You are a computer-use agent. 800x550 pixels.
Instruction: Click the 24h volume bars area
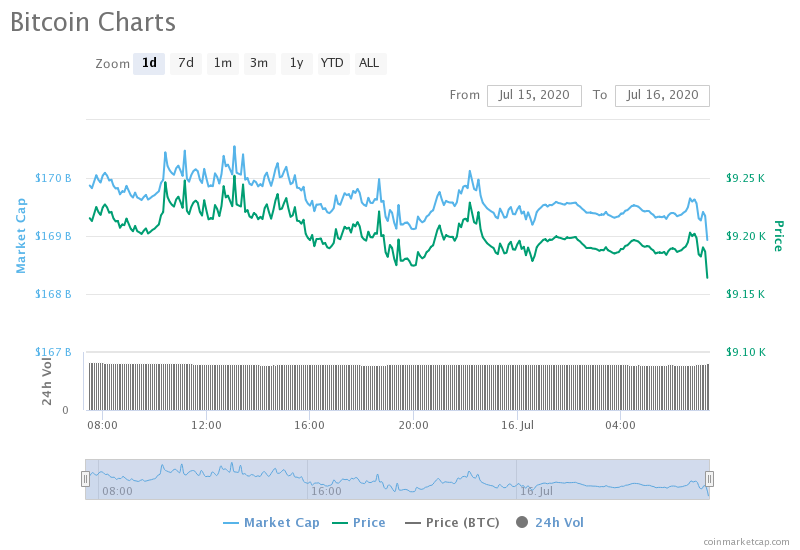[400, 387]
